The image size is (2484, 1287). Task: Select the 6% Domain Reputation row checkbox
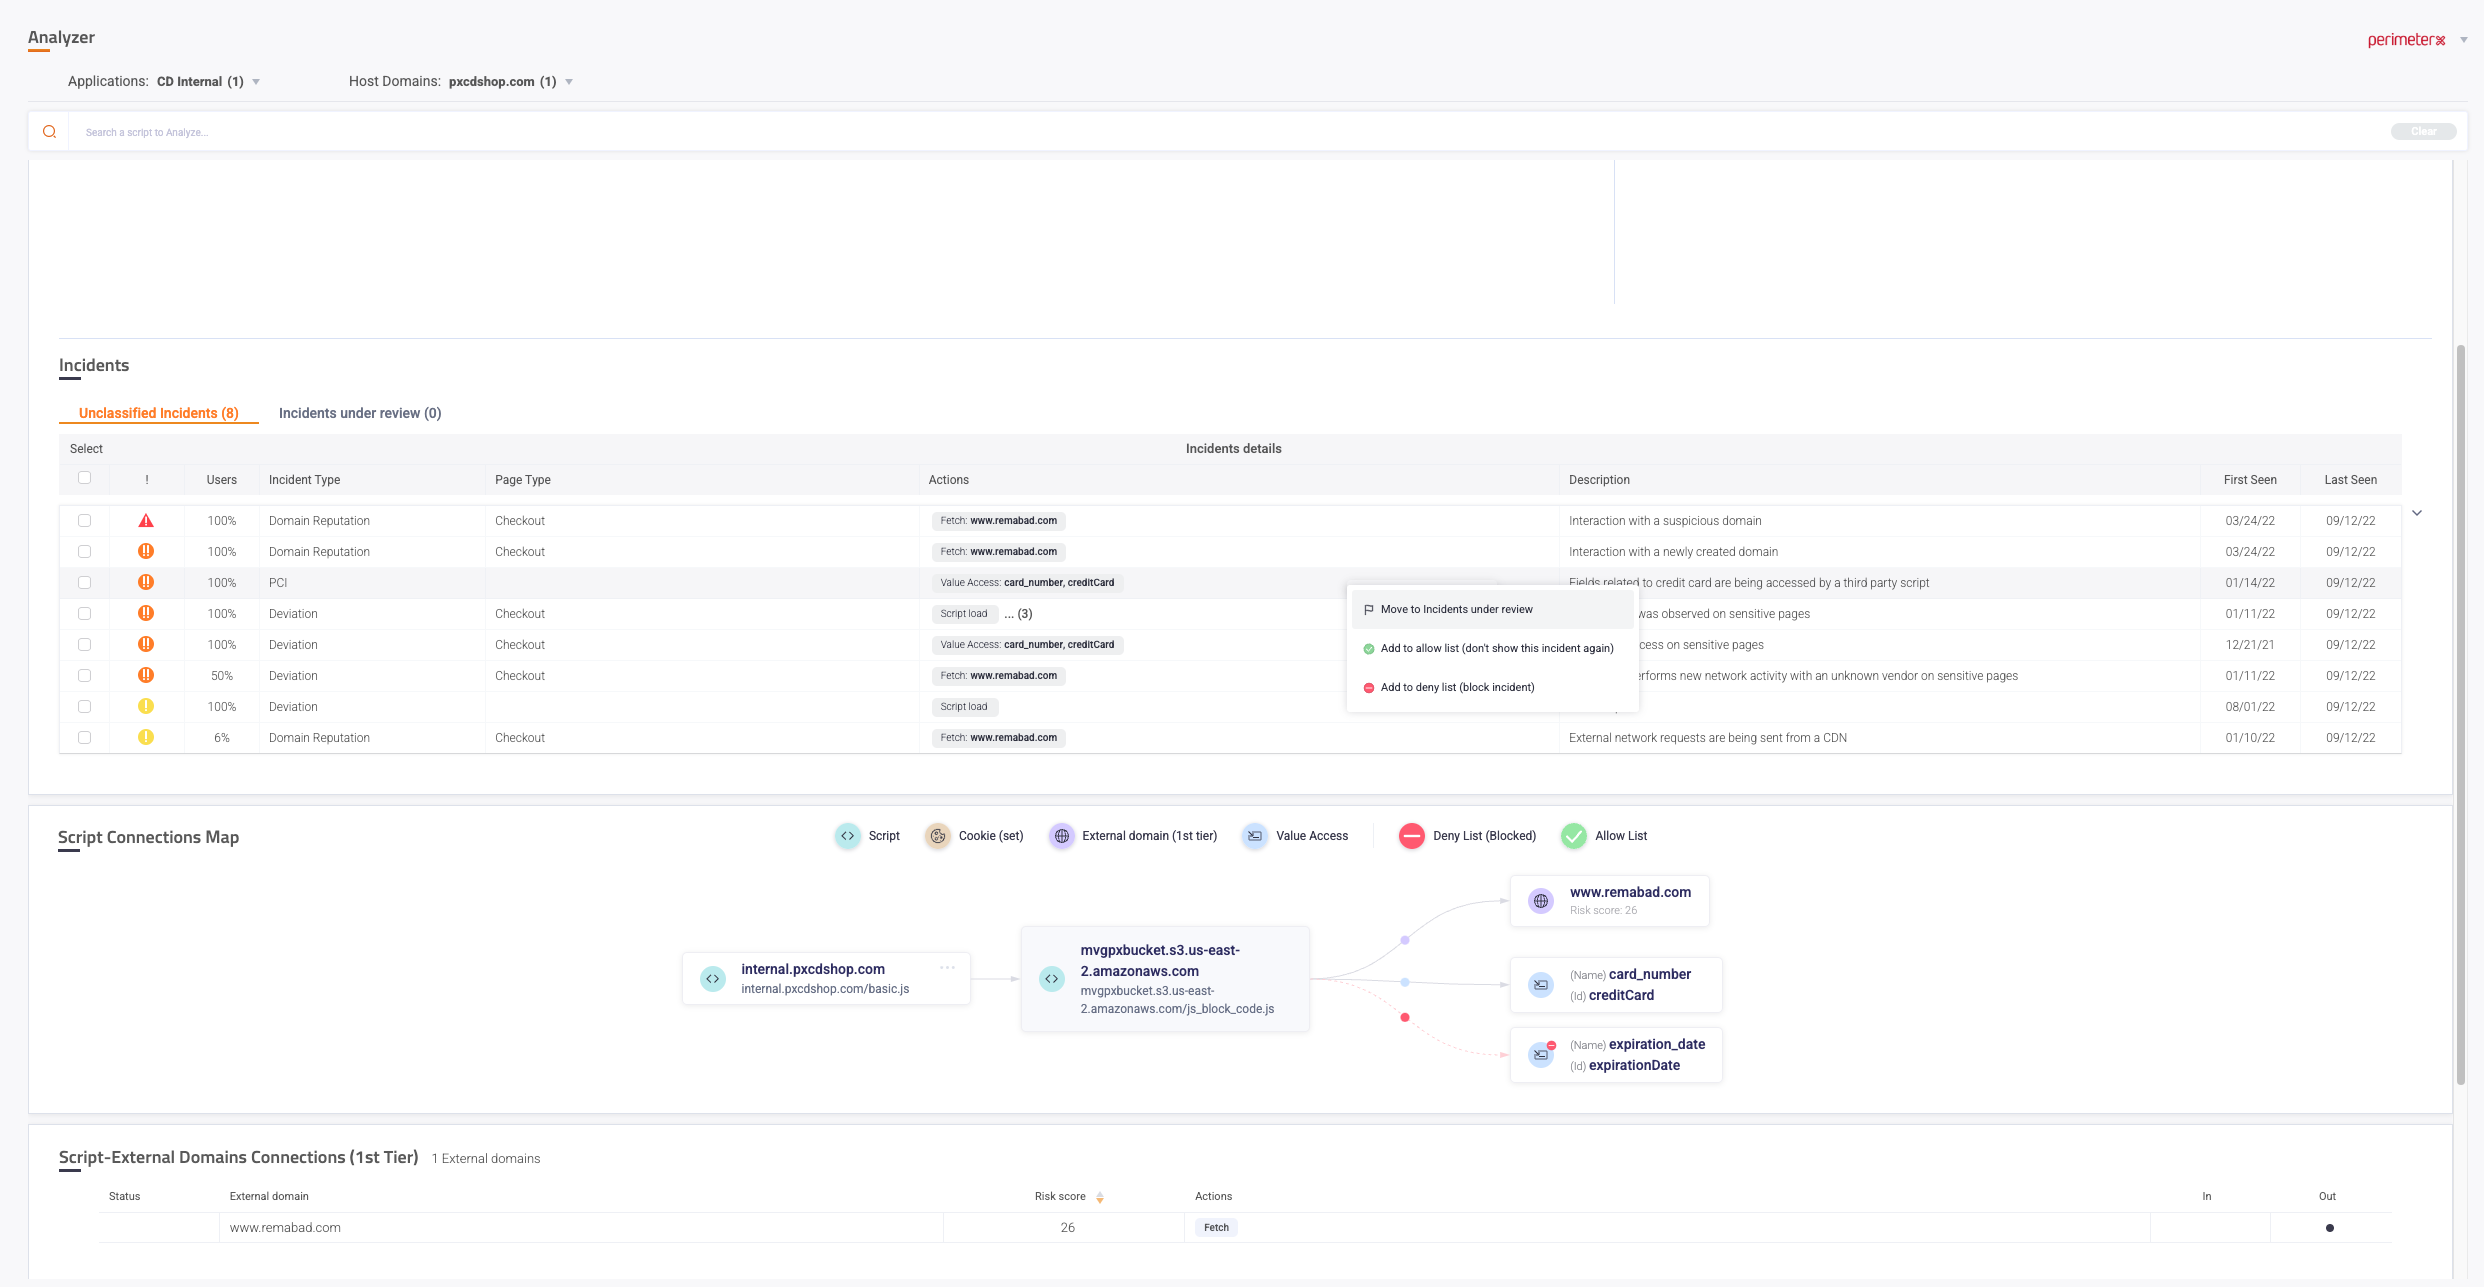pyautogui.click(x=84, y=738)
